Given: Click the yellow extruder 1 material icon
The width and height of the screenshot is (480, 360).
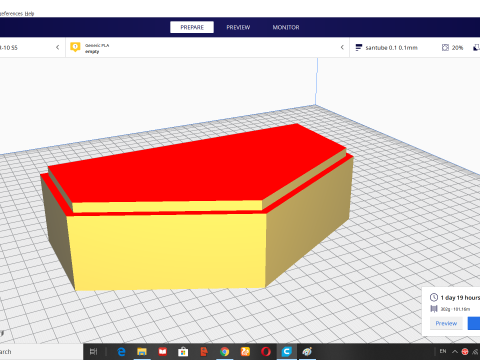Looking at the screenshot, I should point(75,47).
